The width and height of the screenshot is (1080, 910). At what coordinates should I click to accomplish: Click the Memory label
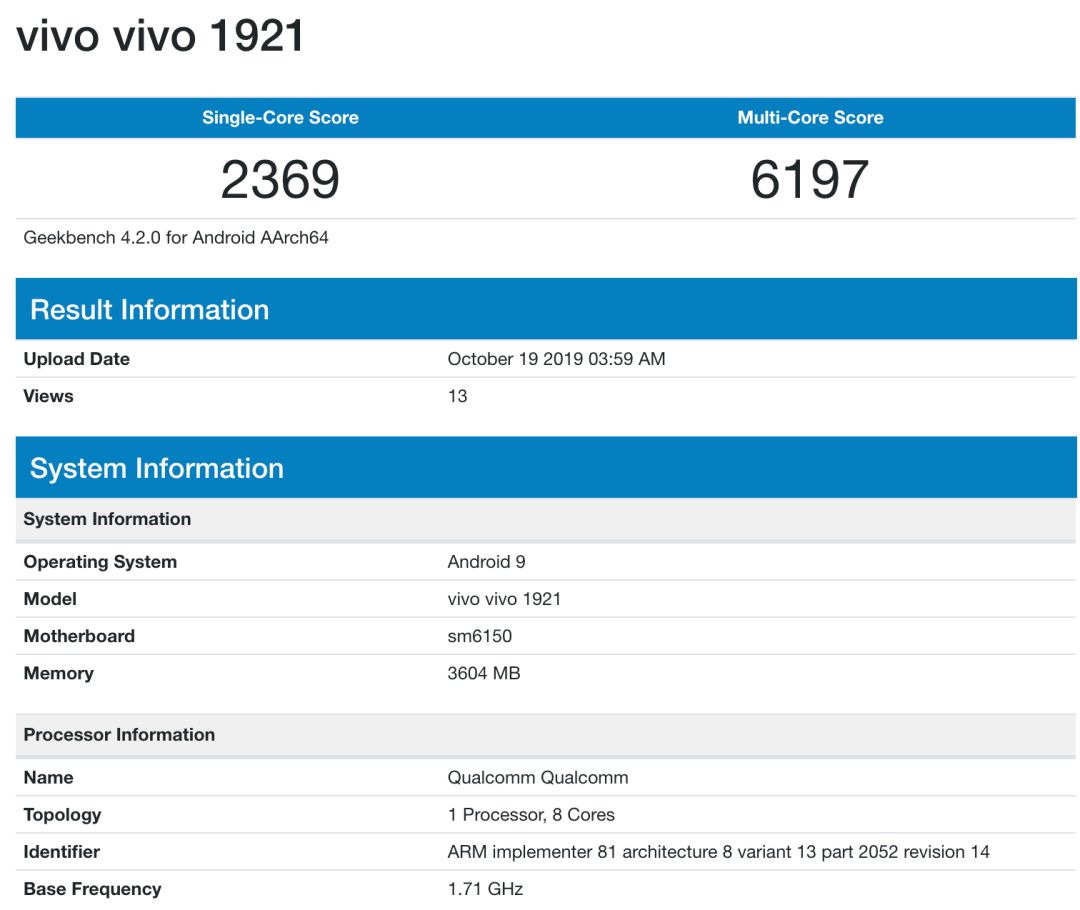tap(59, 674)
